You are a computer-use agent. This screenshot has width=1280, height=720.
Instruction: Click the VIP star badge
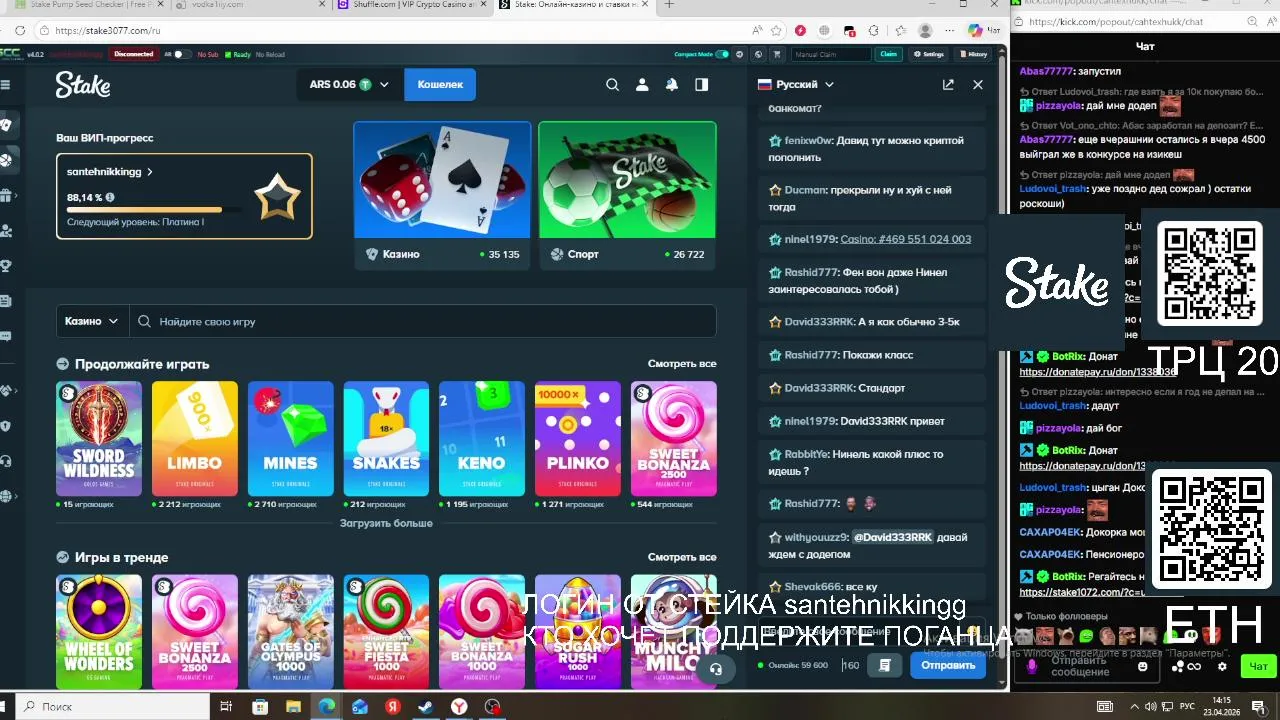(277, 197)
